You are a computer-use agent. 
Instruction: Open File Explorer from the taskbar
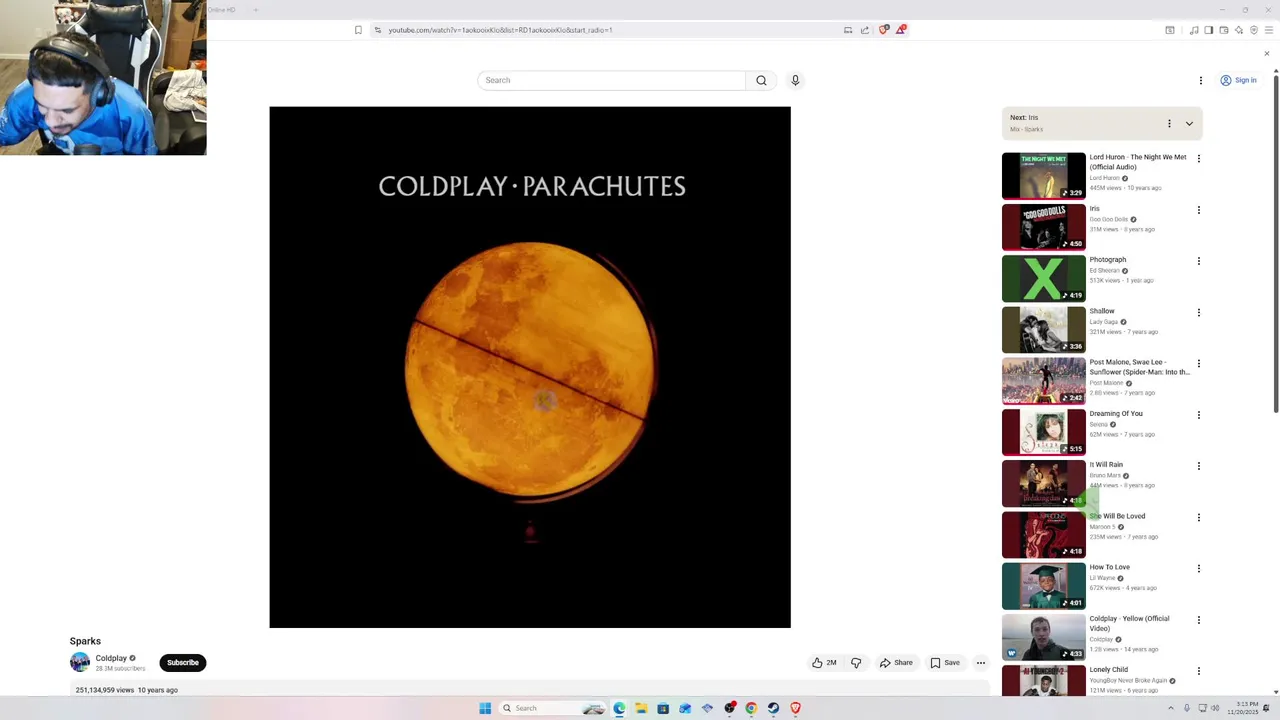pos(641,708)
